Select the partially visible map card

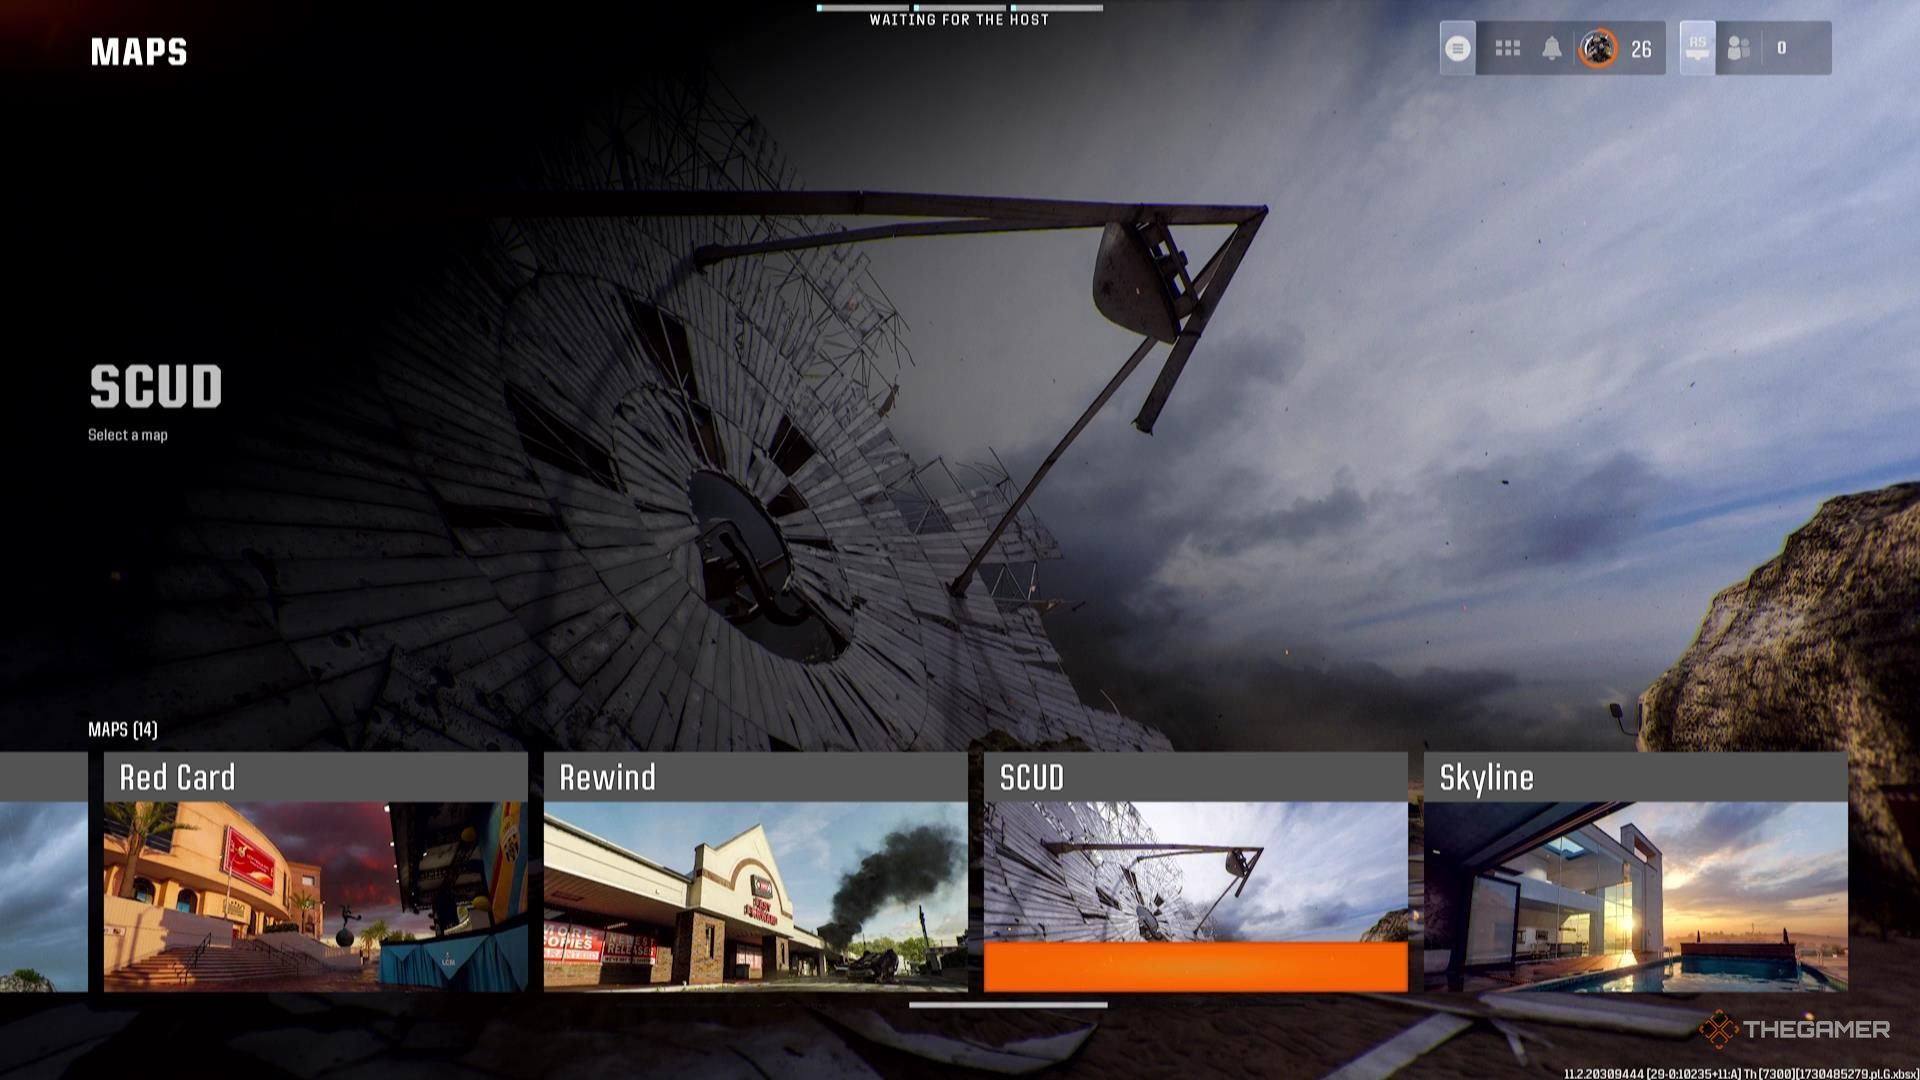pos(44,872)
